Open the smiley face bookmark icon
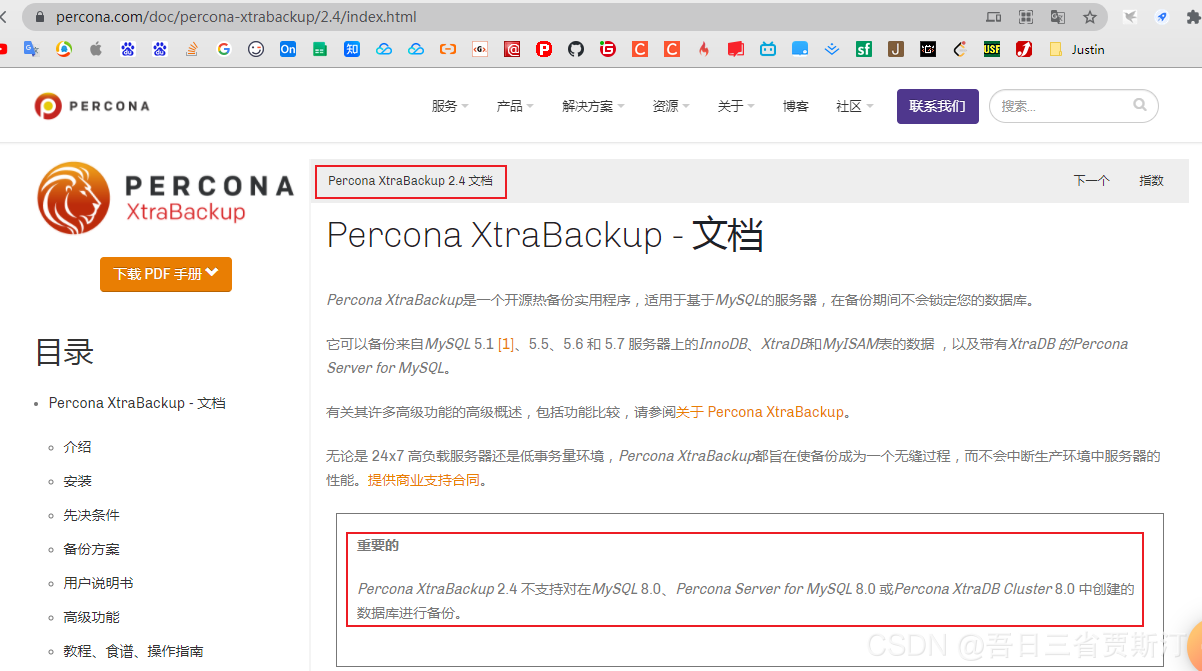The width and height of the screenshot is (1202, 671). point(256,49)
